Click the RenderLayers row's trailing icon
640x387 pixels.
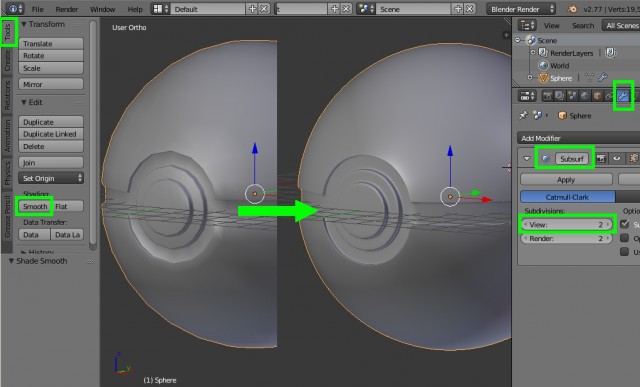click(611, 53)
